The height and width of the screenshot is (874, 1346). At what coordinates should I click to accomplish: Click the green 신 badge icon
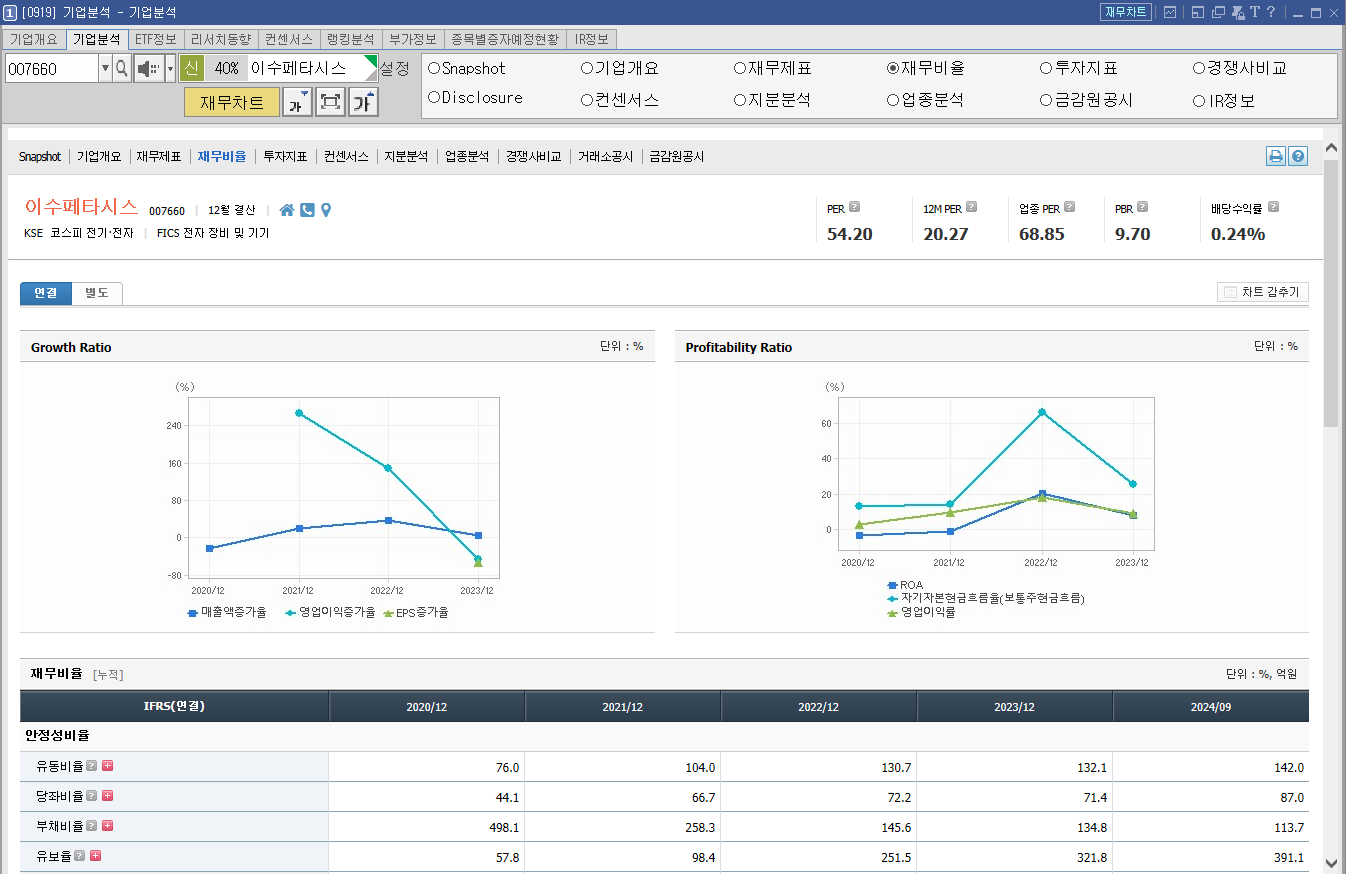pyautogui.click(x=192, y=68)
